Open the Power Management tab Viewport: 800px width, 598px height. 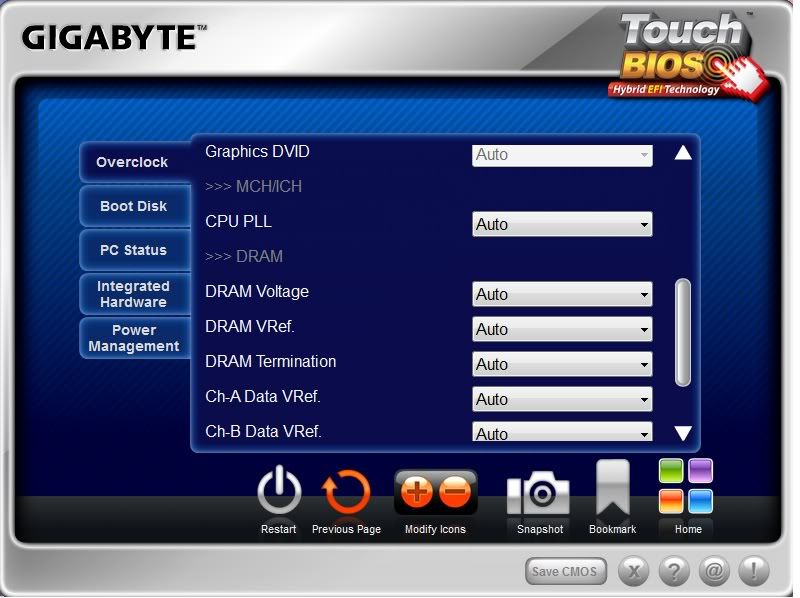tap(134, 338)
